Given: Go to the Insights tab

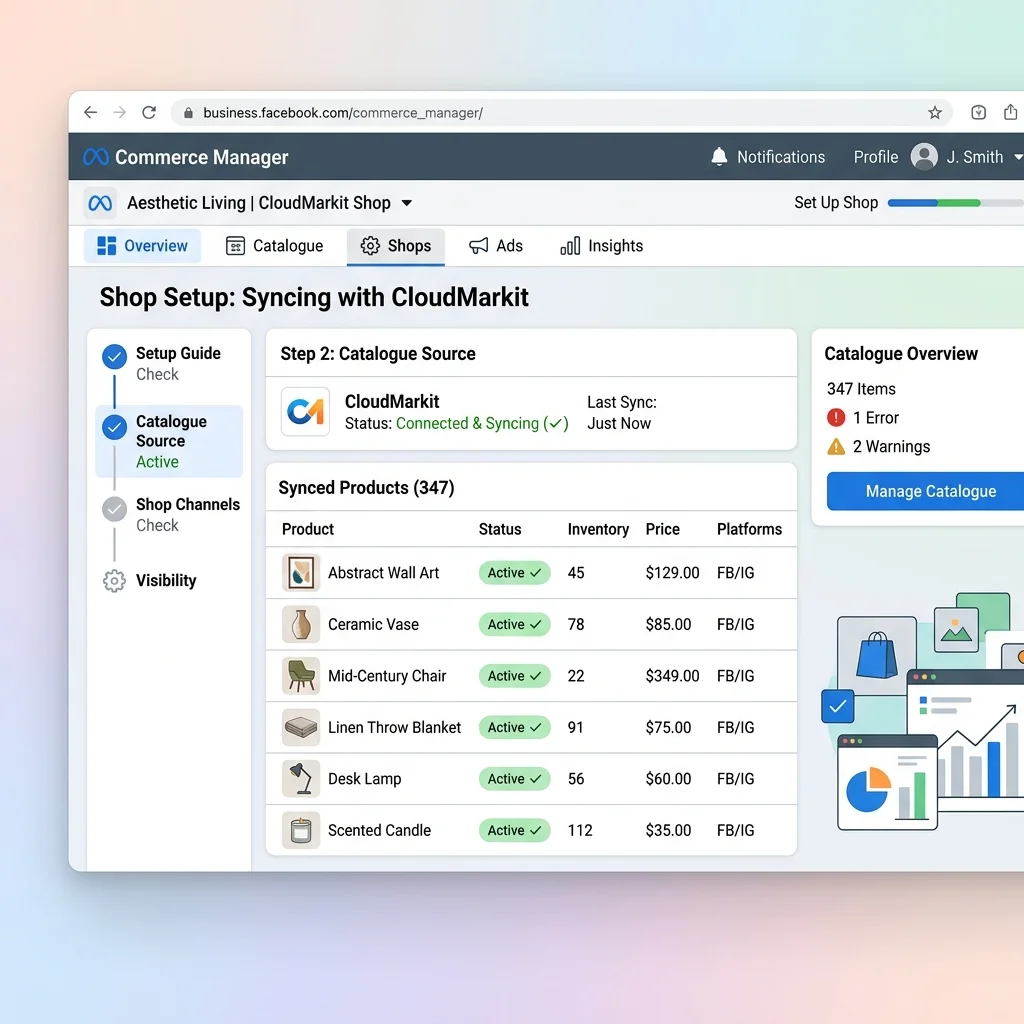Looking at the screenshot, I should tap(602, 246).
